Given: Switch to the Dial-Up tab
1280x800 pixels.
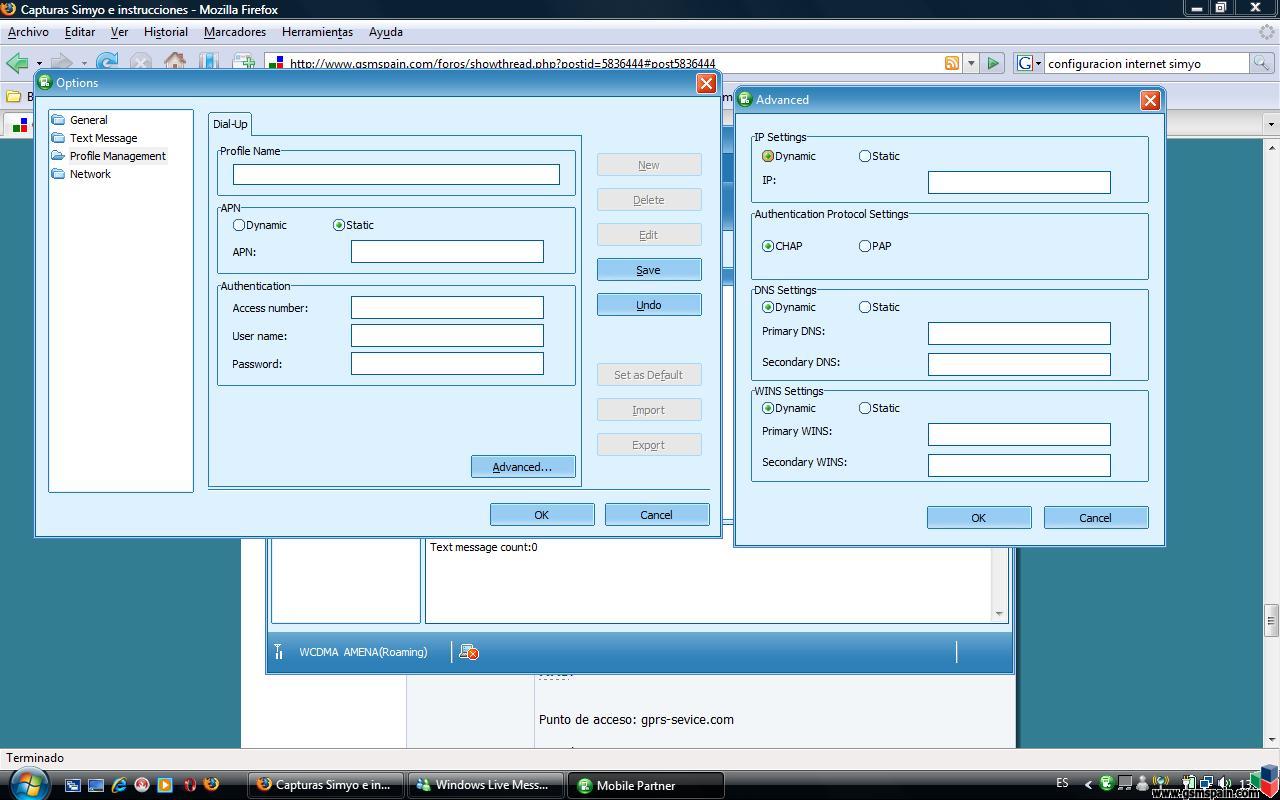Looking at the screenshot, I should [x=230, y=124].
